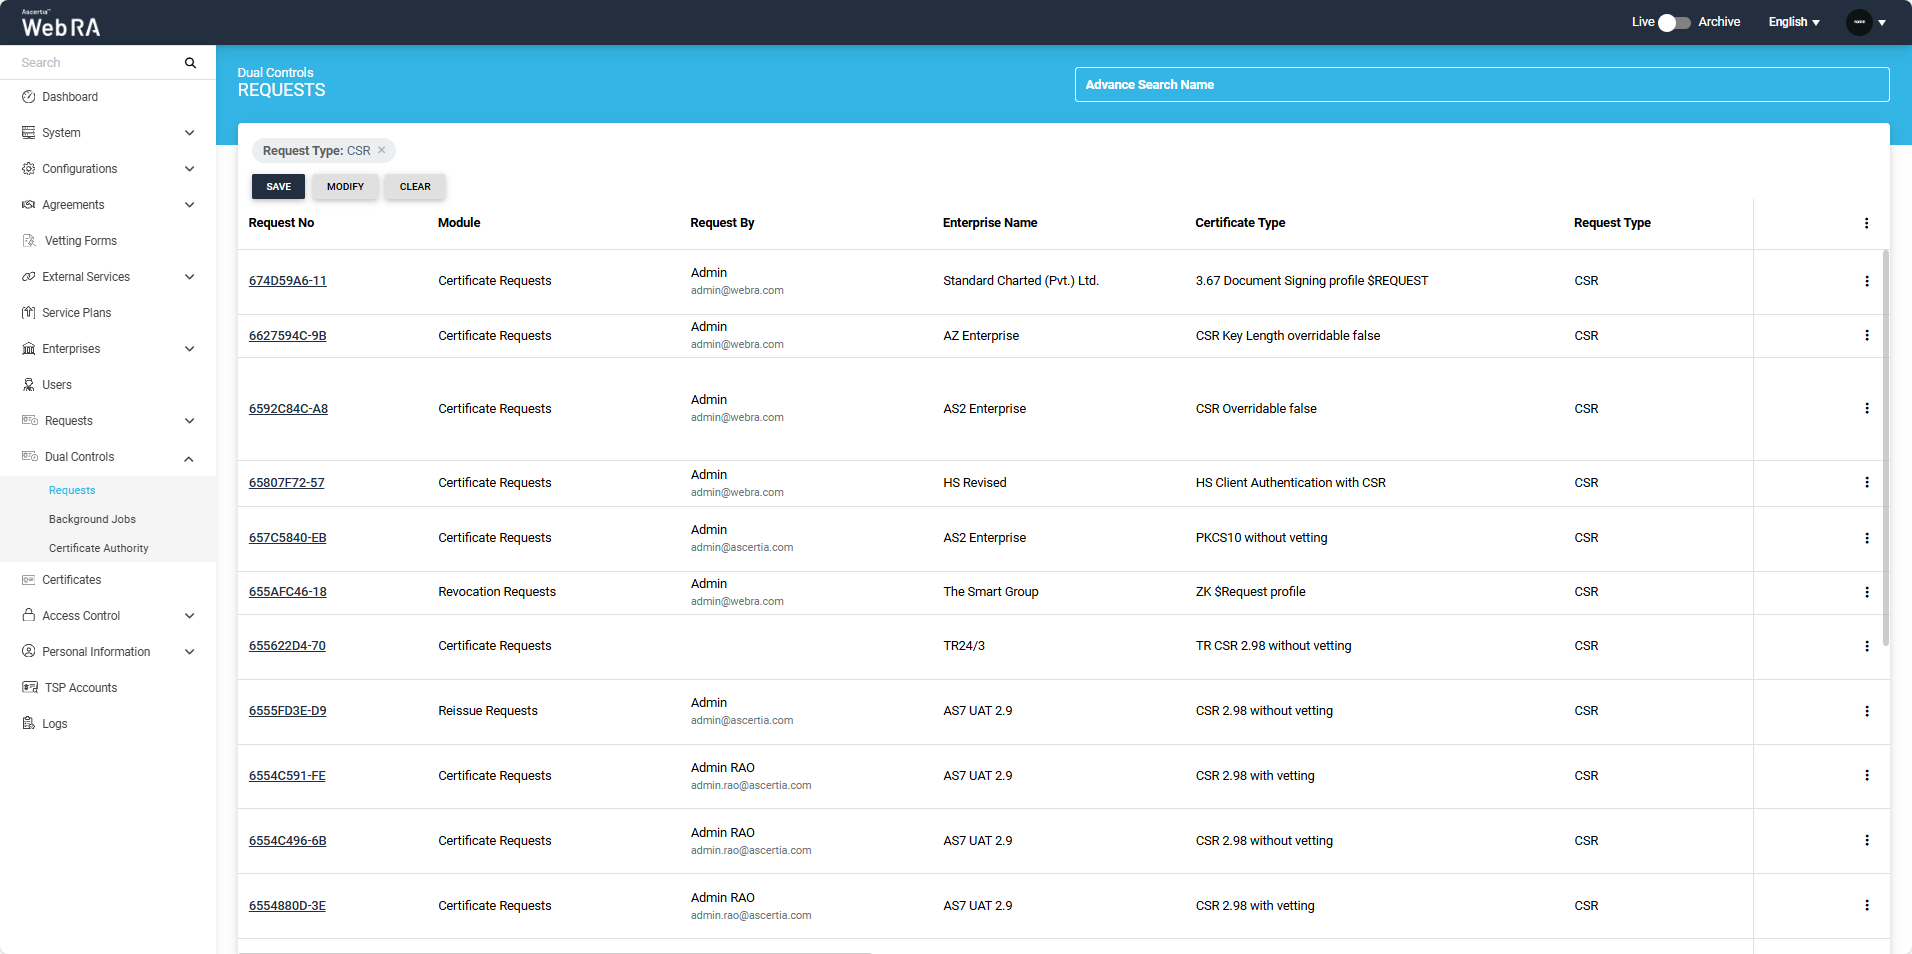Open the column options menu in table header
Viewport: 1912px width, 954px height.
[1866, 223]
